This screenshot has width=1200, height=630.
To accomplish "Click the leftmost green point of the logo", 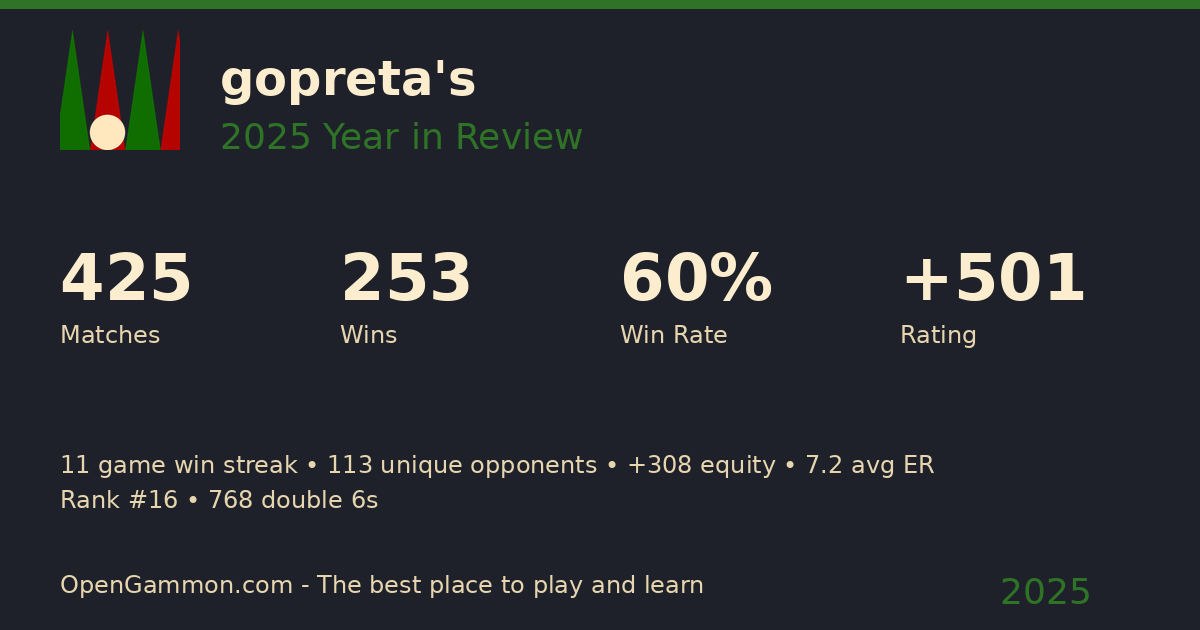I will coord(72,90).
